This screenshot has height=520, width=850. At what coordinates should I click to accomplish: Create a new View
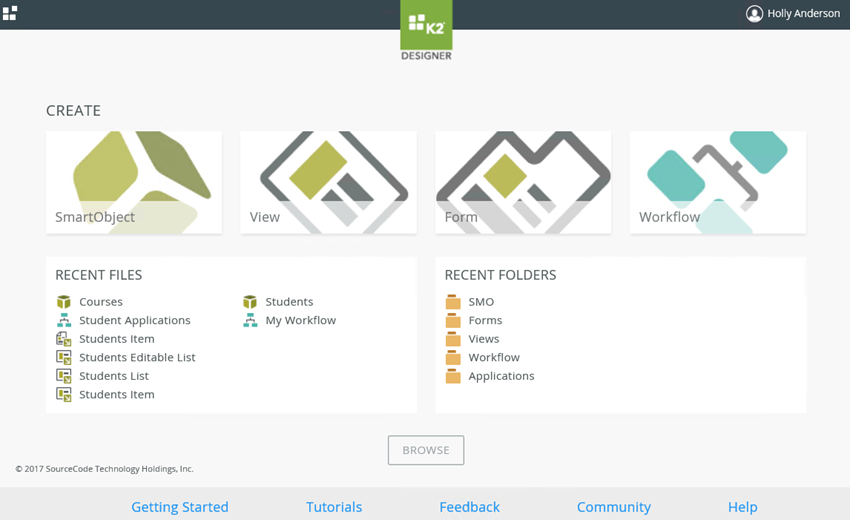click(329, 183)
